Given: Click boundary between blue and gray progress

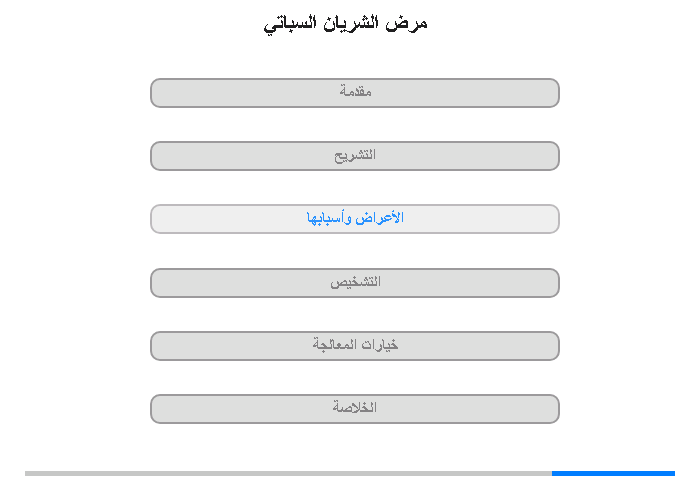Looking at the screenshot, I should click(552, 473).
